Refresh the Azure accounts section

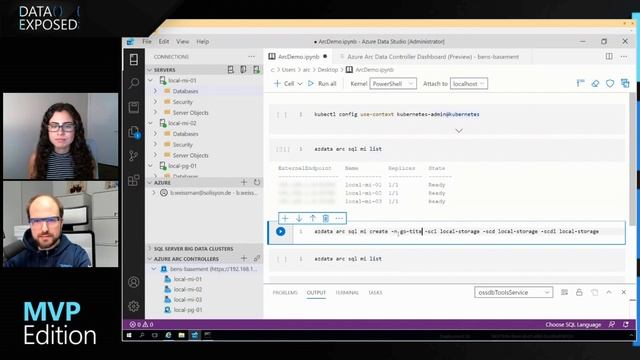(x=257, y=182)
